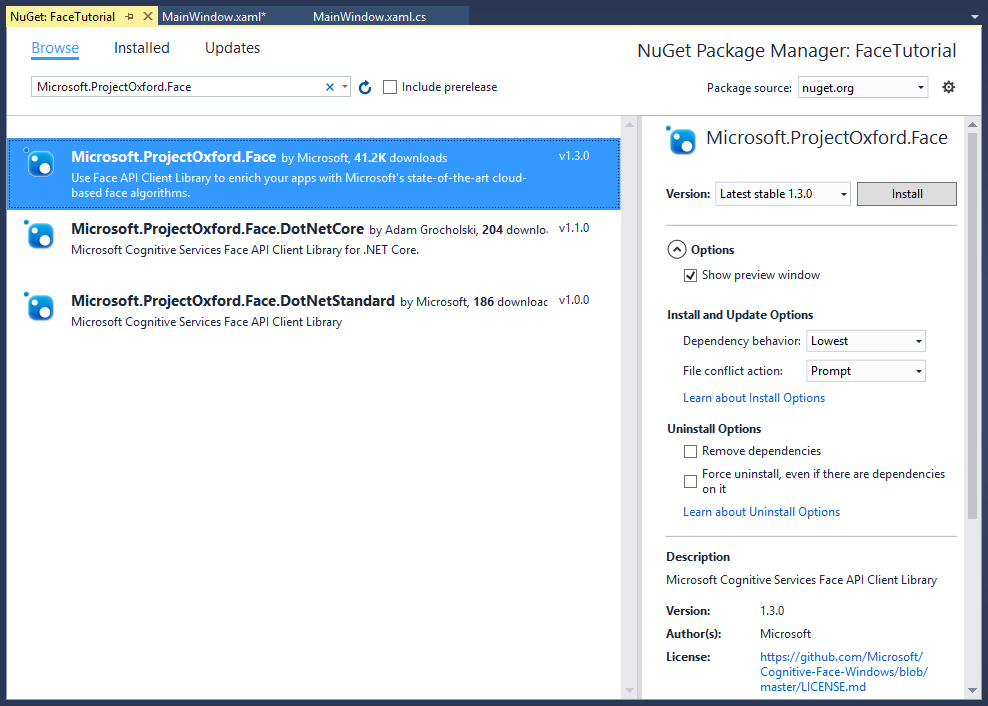Open Learn about Install Options link
The width and height of the screenshot is (988, 706).
754,398
